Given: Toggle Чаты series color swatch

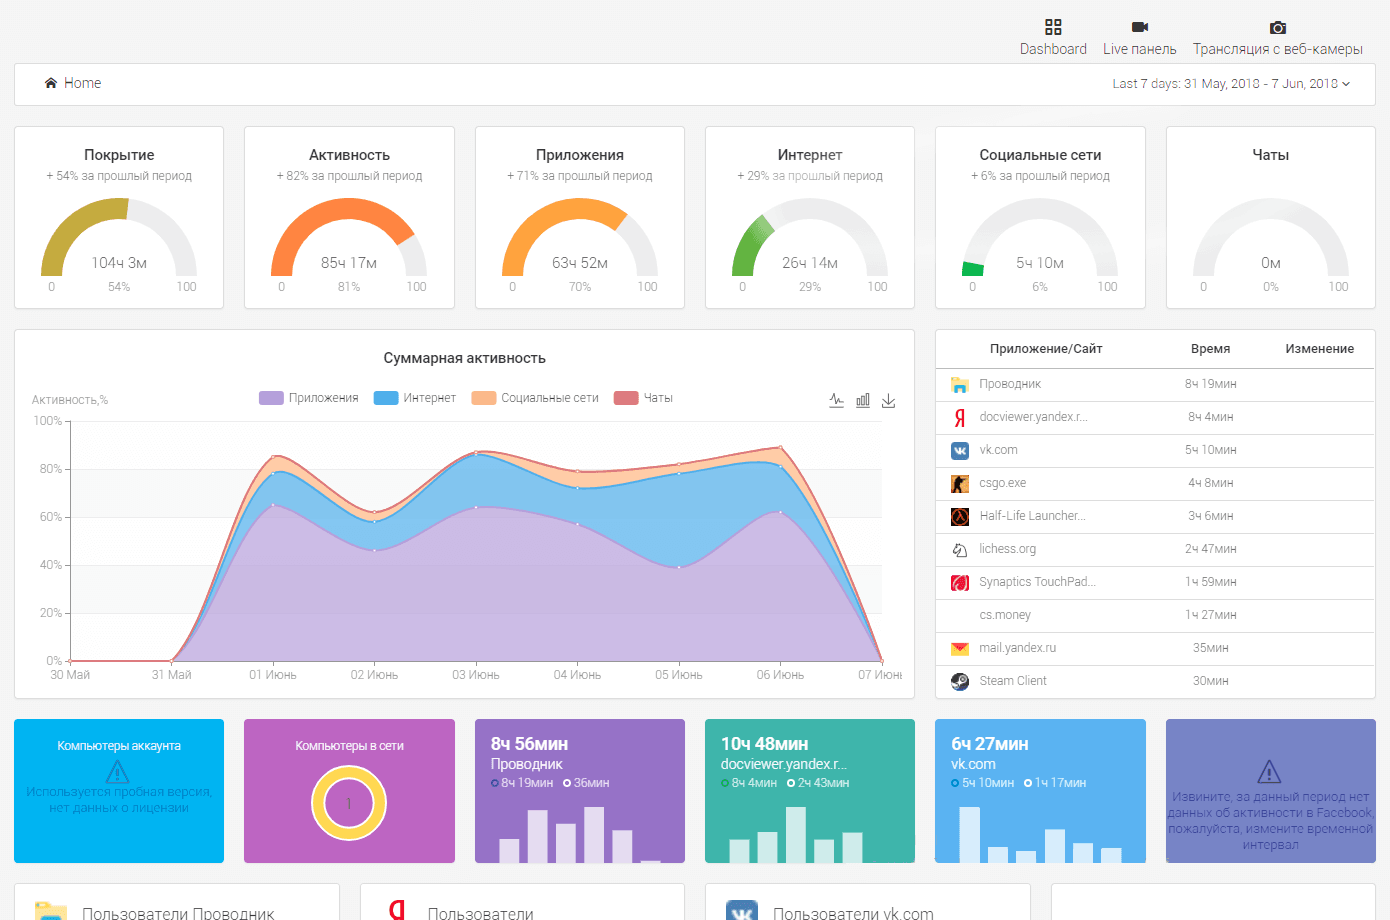Looking at the screenshot, I should 626,398.
